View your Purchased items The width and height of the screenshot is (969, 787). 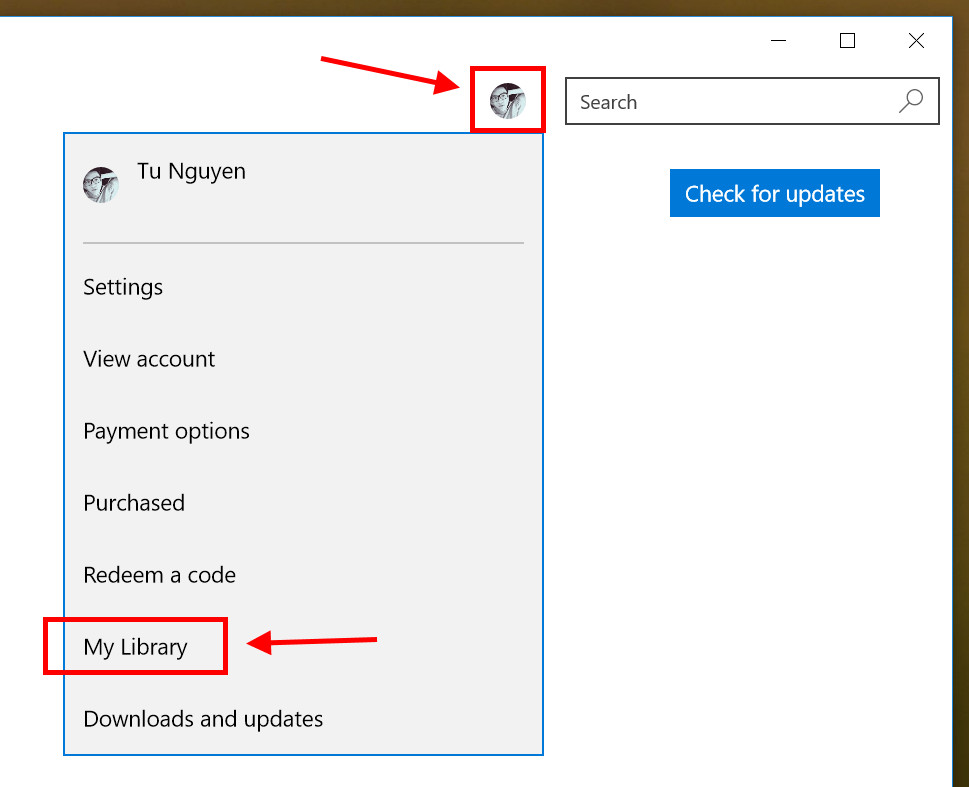click(133, 503)
